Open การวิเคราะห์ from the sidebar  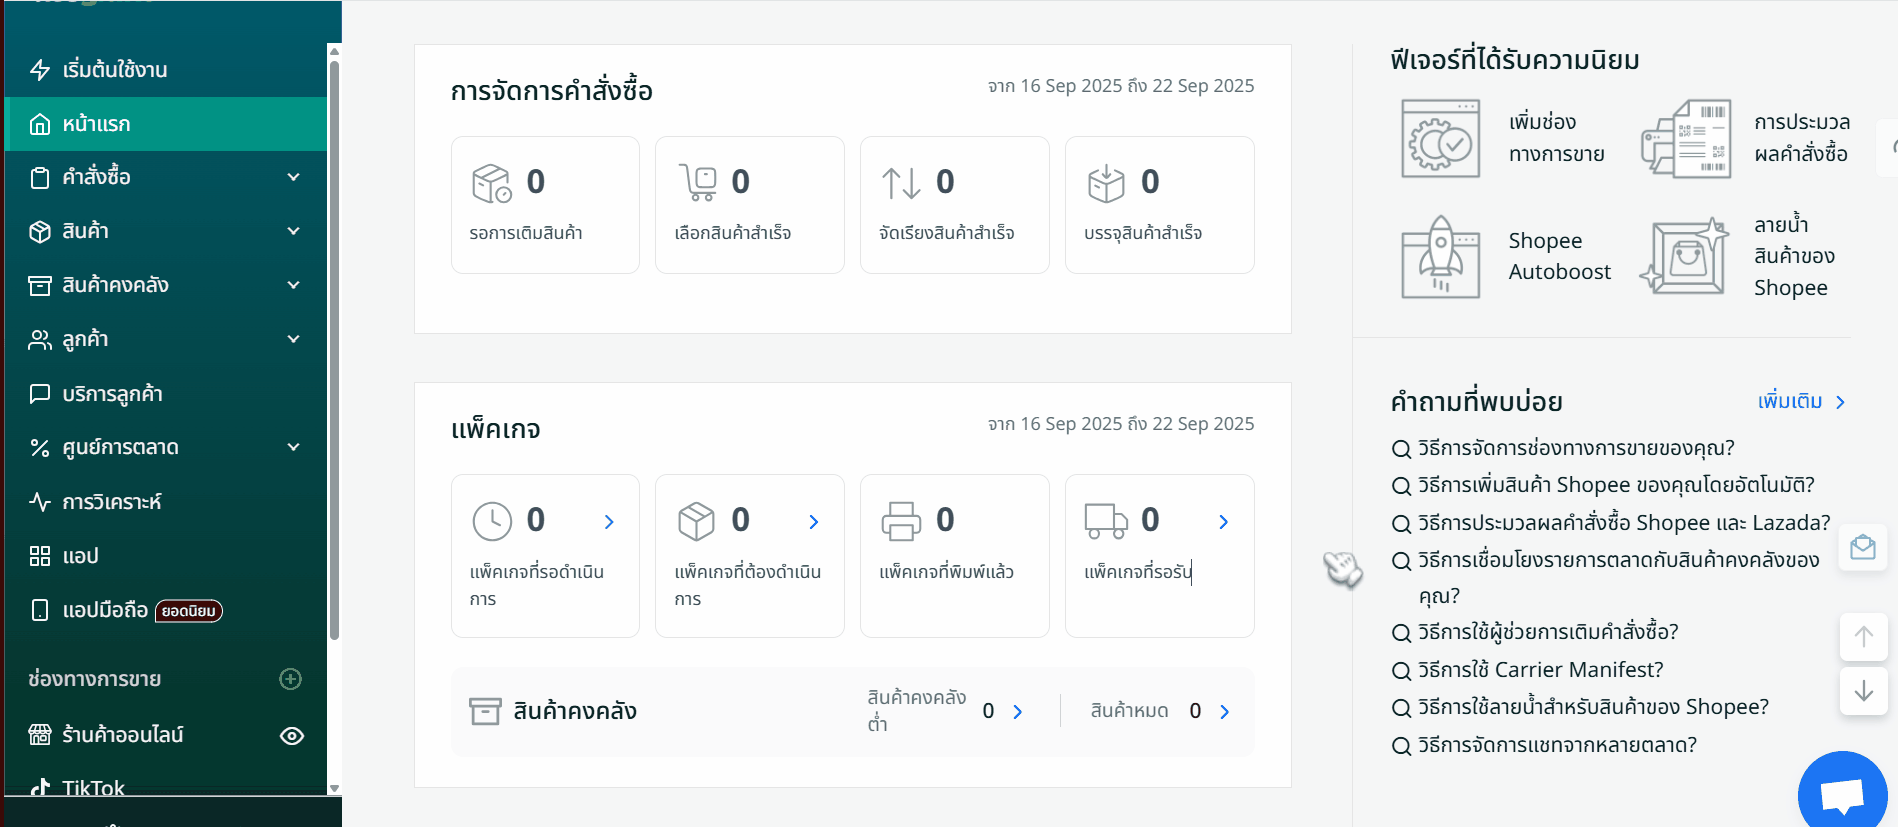[x=111, y=502]
